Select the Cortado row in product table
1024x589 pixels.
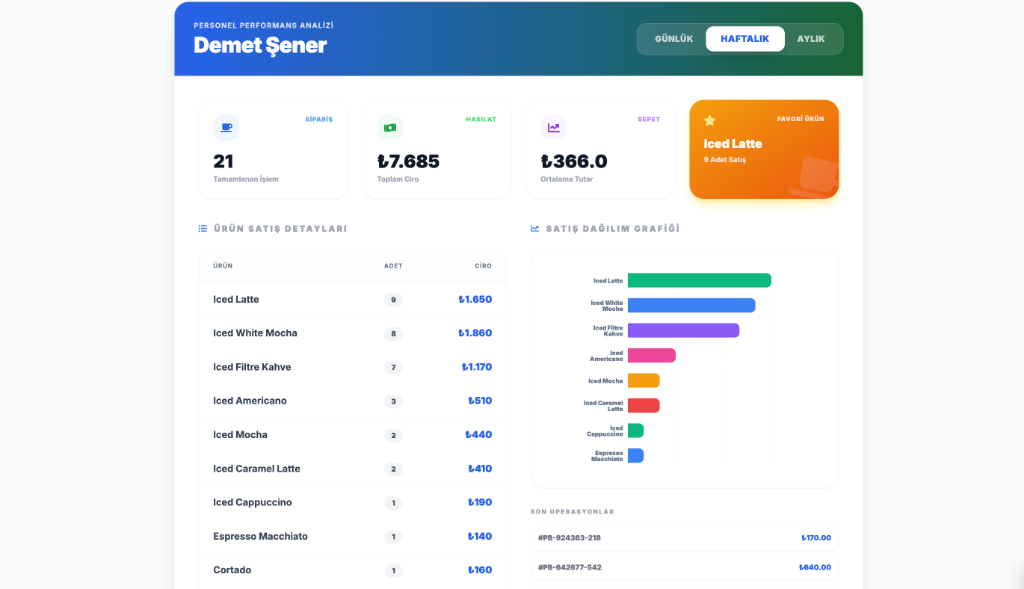pos(352,570)
